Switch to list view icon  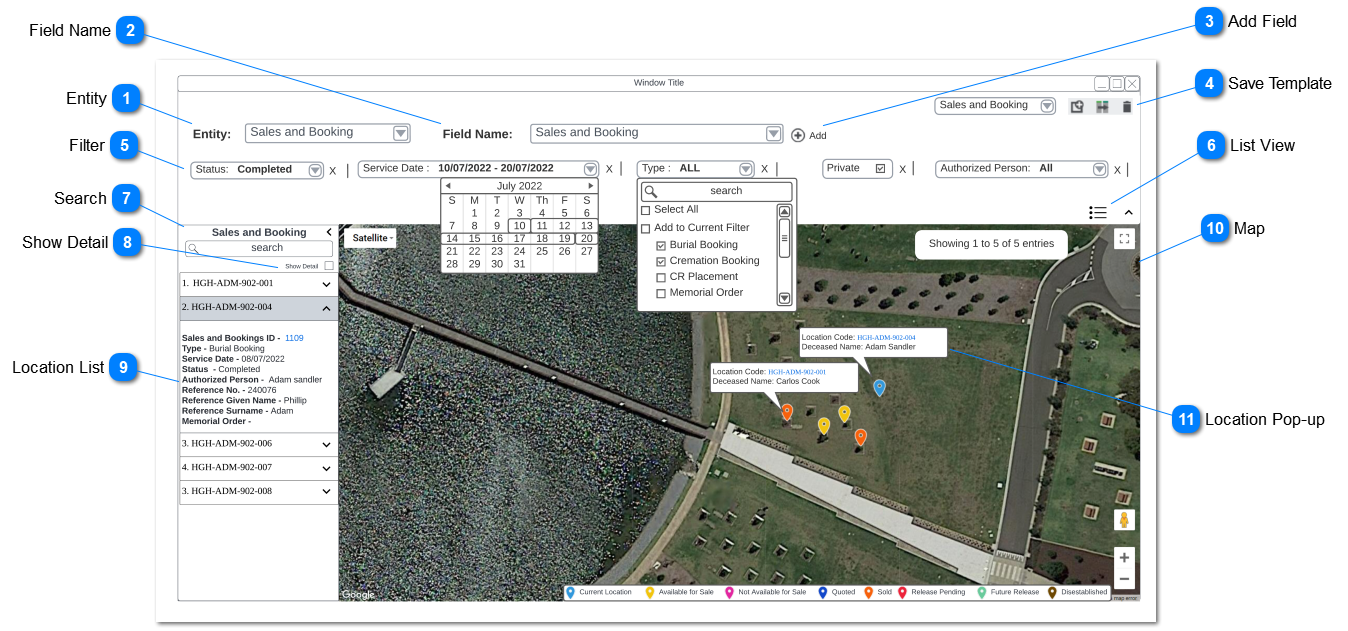point(1098,212)
